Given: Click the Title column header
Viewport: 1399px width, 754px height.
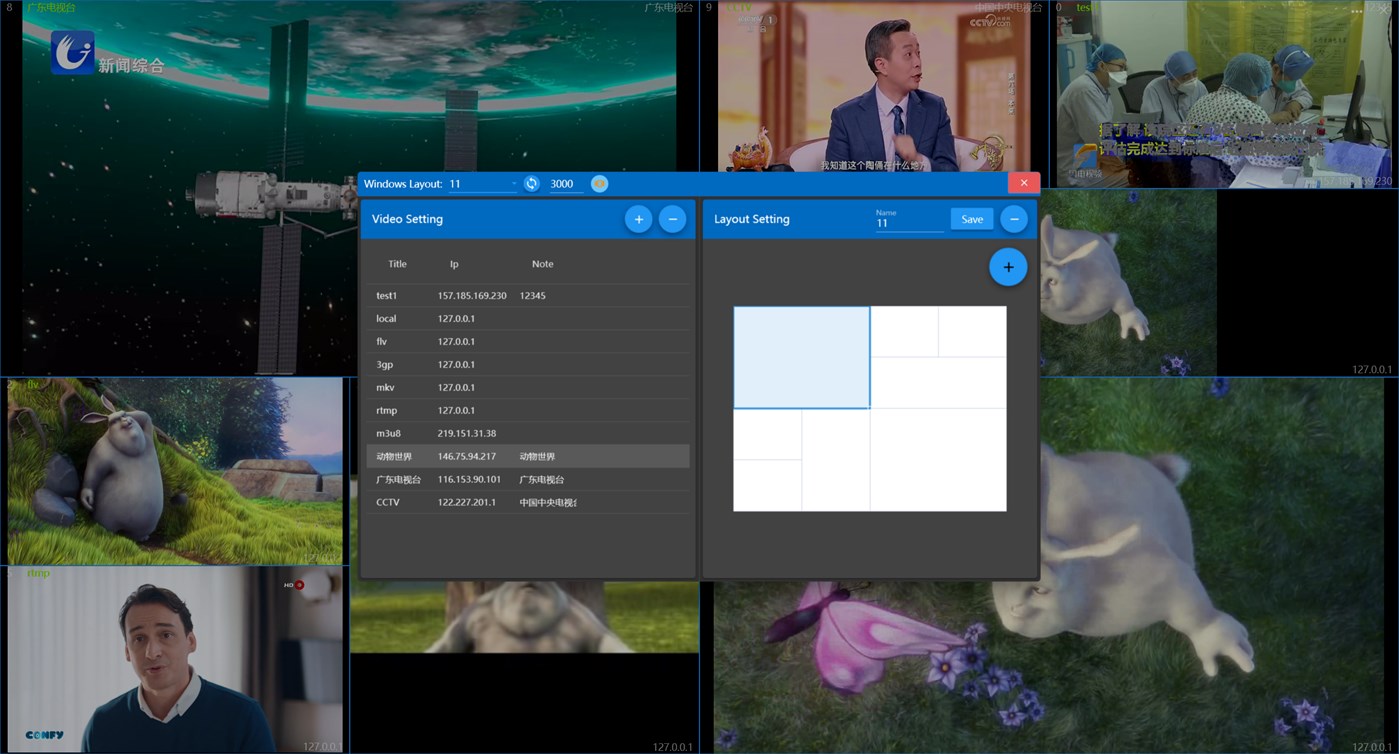Looking at the screenshot, I should tap(397, 264).
